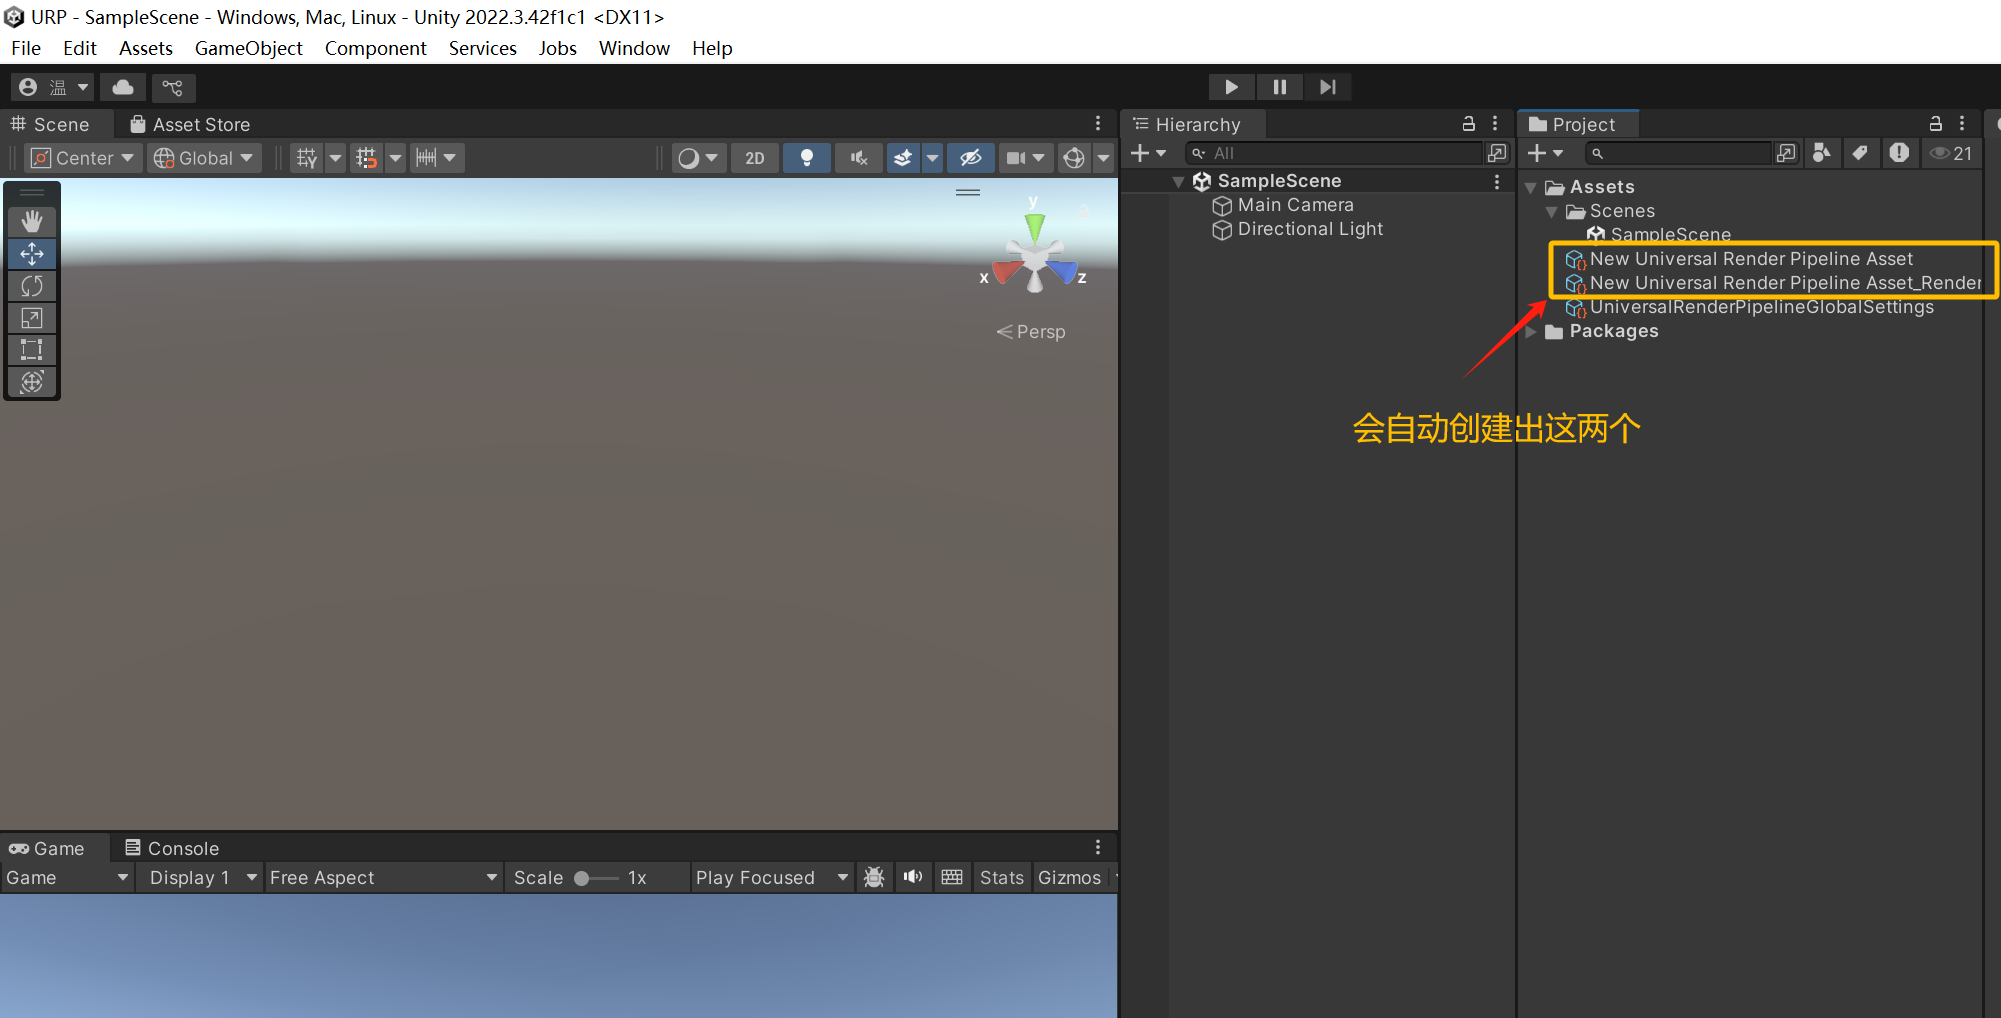Image resolution: width=2001 pixels, height=1018 pixels.
Task: Open the scene effects dropdown arrow
Action: pos(932,158)
